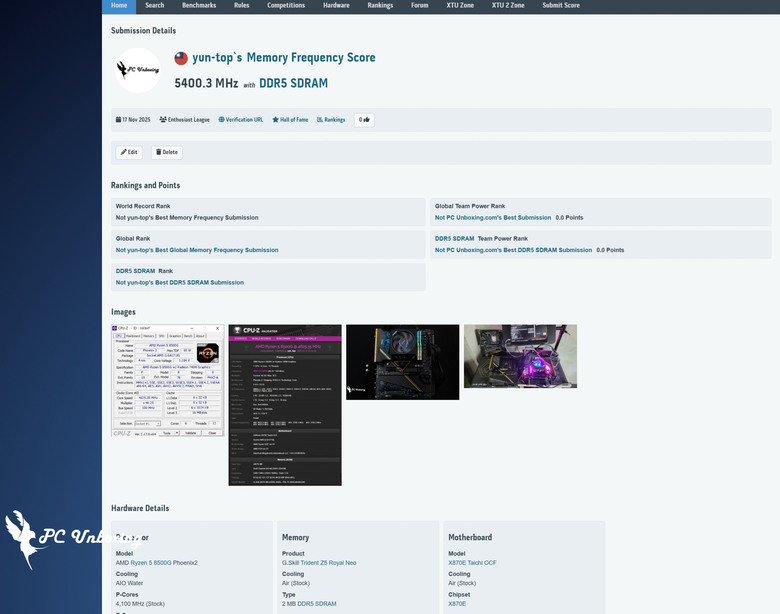780x614 pixels.
Task: Click the Edit button
Action: click(x=129, y=152)
